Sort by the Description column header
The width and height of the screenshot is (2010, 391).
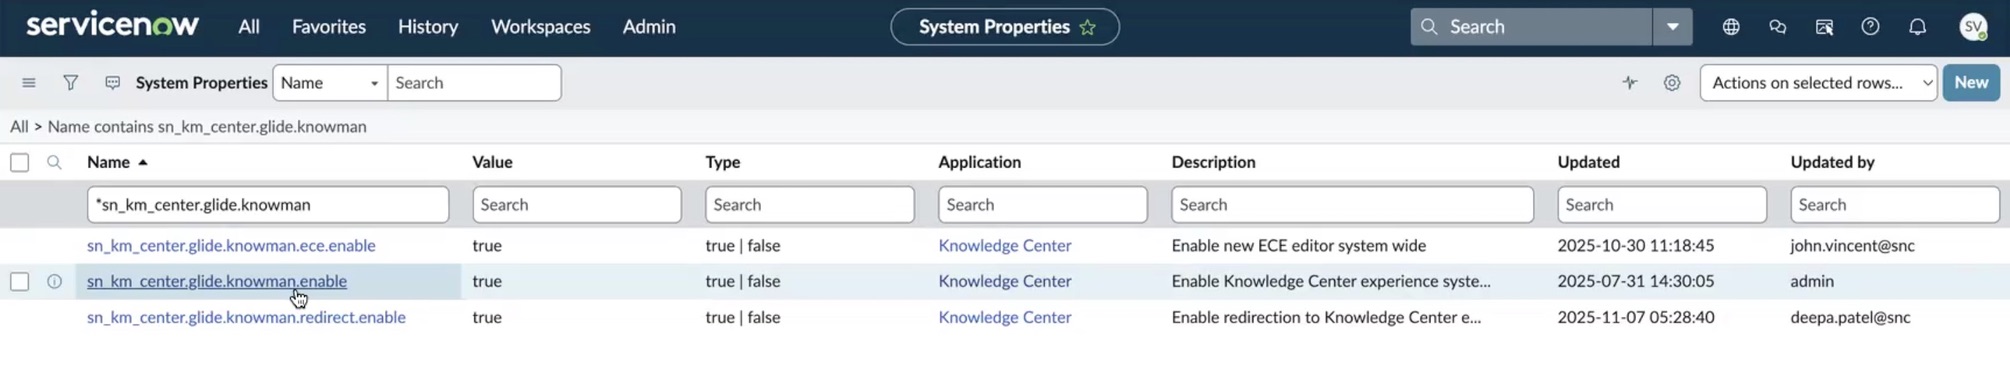pos(1213,162)
